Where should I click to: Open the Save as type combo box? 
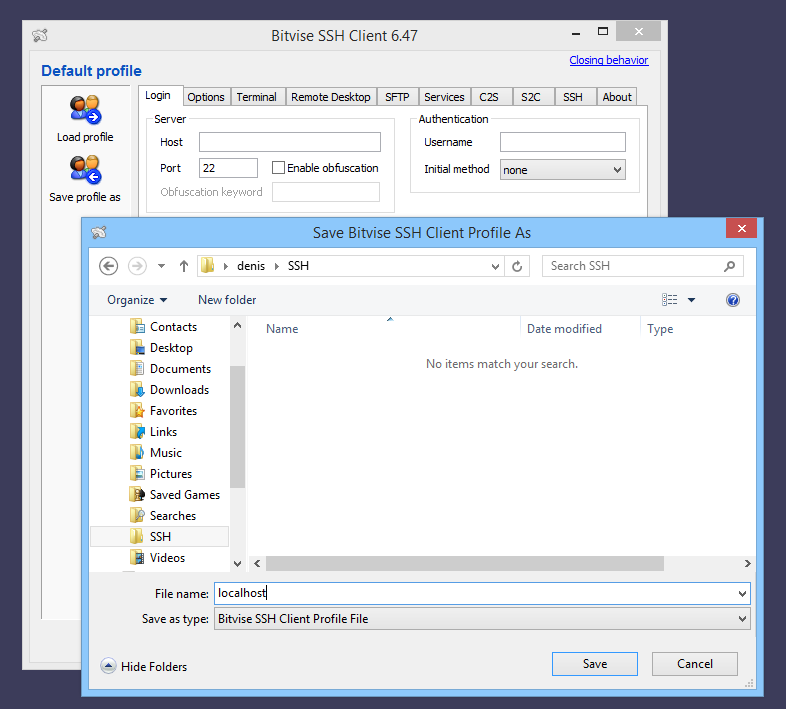[482, 619]
